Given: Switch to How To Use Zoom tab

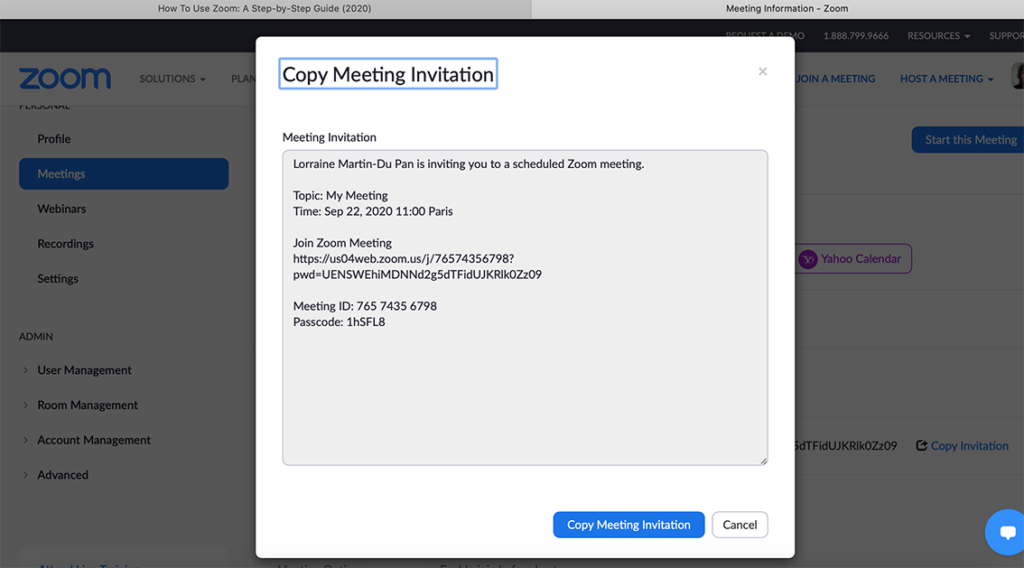Looking at the screenshot, I should pos(264,8).
